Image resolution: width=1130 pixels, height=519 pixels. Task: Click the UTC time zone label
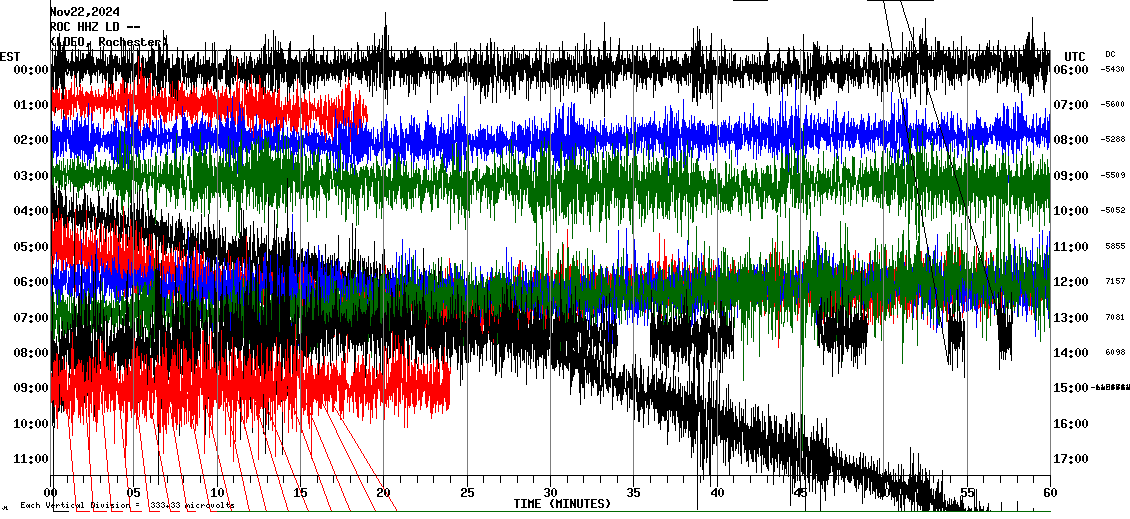pyautogui.click(x=1074, y=56)
